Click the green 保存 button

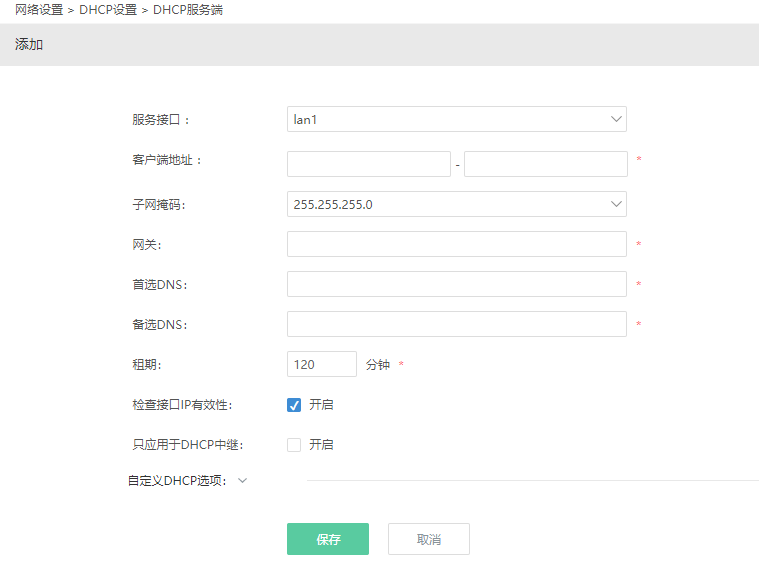[328, 539]
